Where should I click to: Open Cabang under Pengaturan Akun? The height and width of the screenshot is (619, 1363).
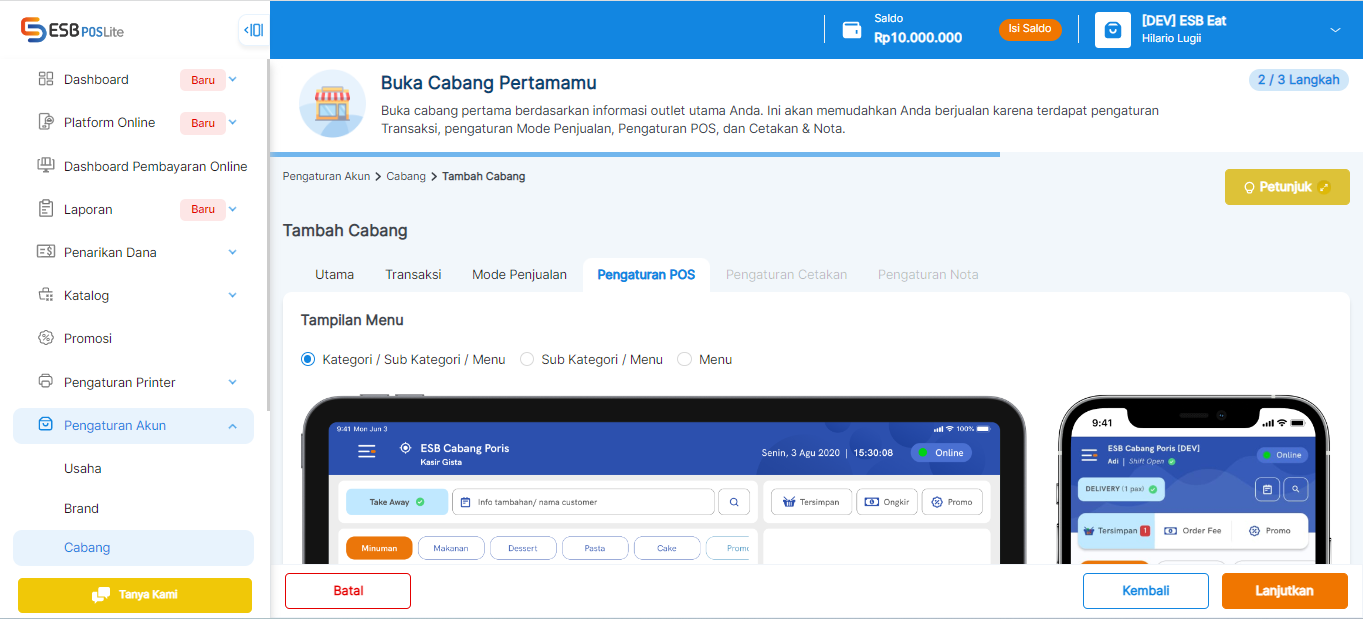pyautogui.click(x=133, y=548)
